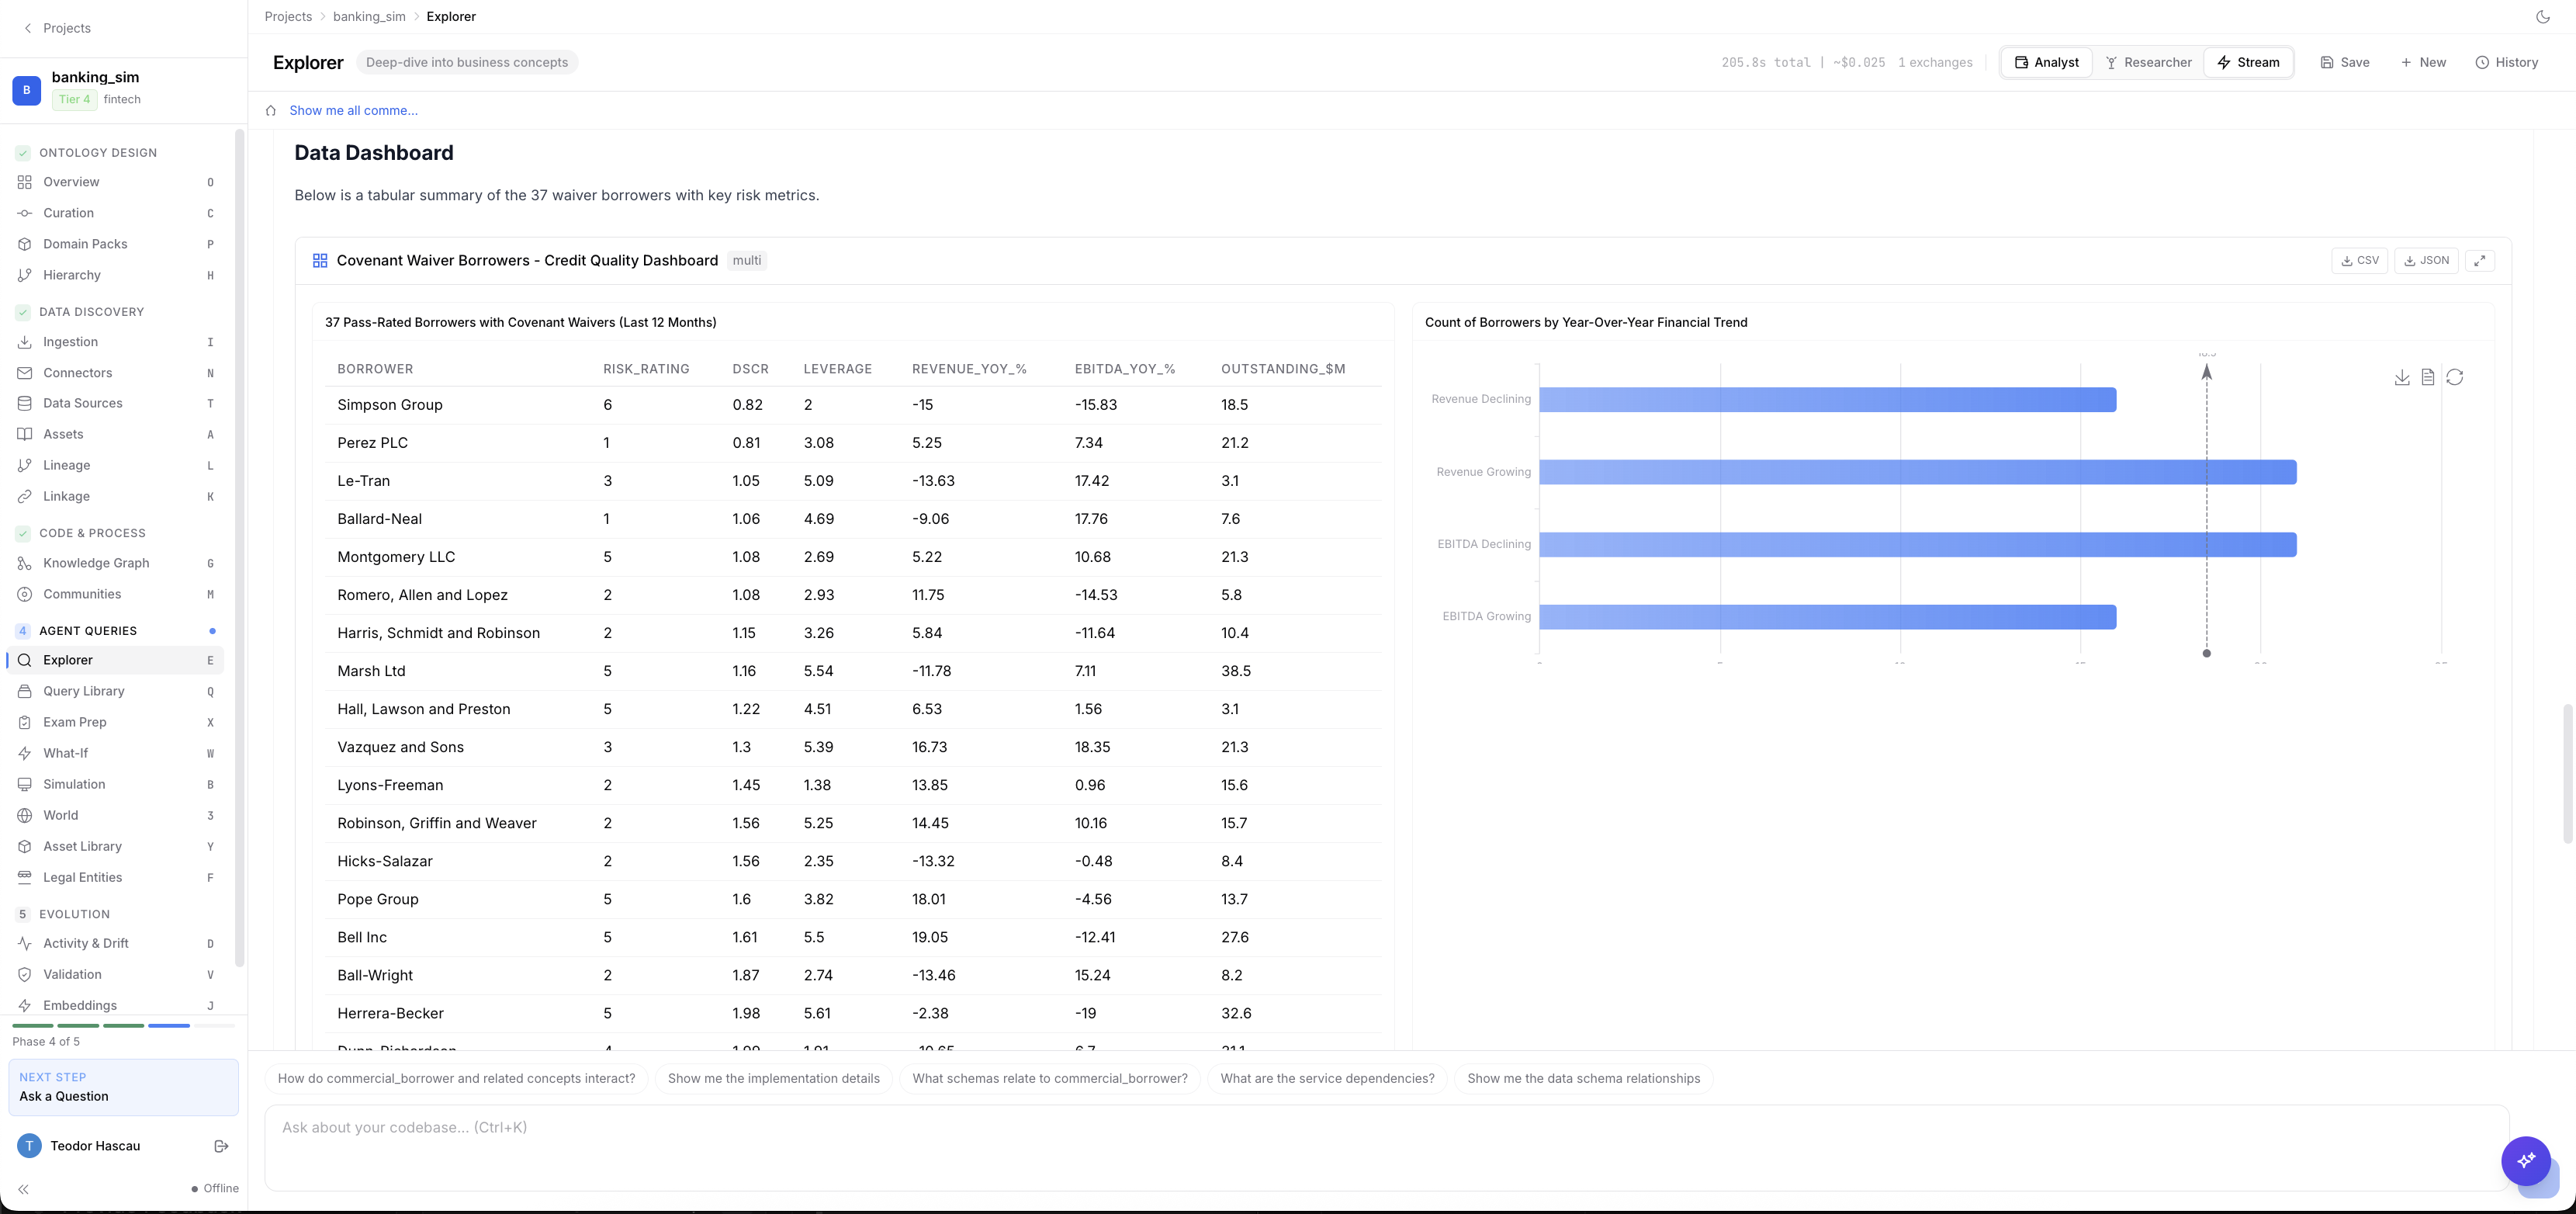The width and height of the screenshot is (2576, 1214).
Task: Select the Ingestion icon under Data Discovery
Action: click(x=25, y=341)
